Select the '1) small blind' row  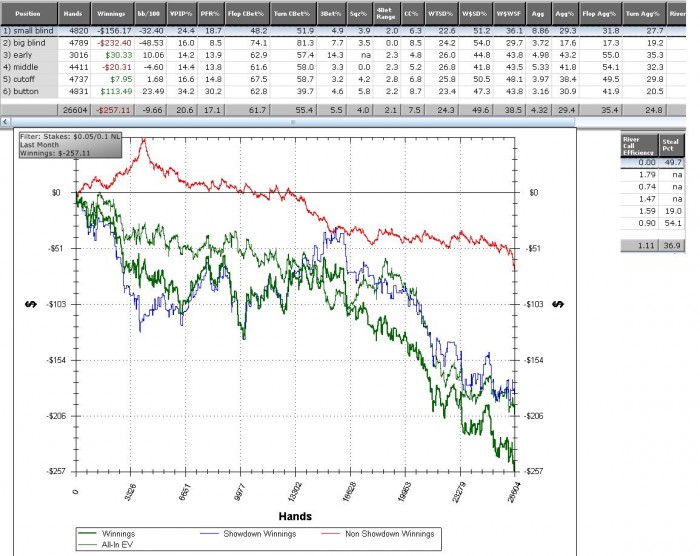pyautogui.click(x=343, y=31)
